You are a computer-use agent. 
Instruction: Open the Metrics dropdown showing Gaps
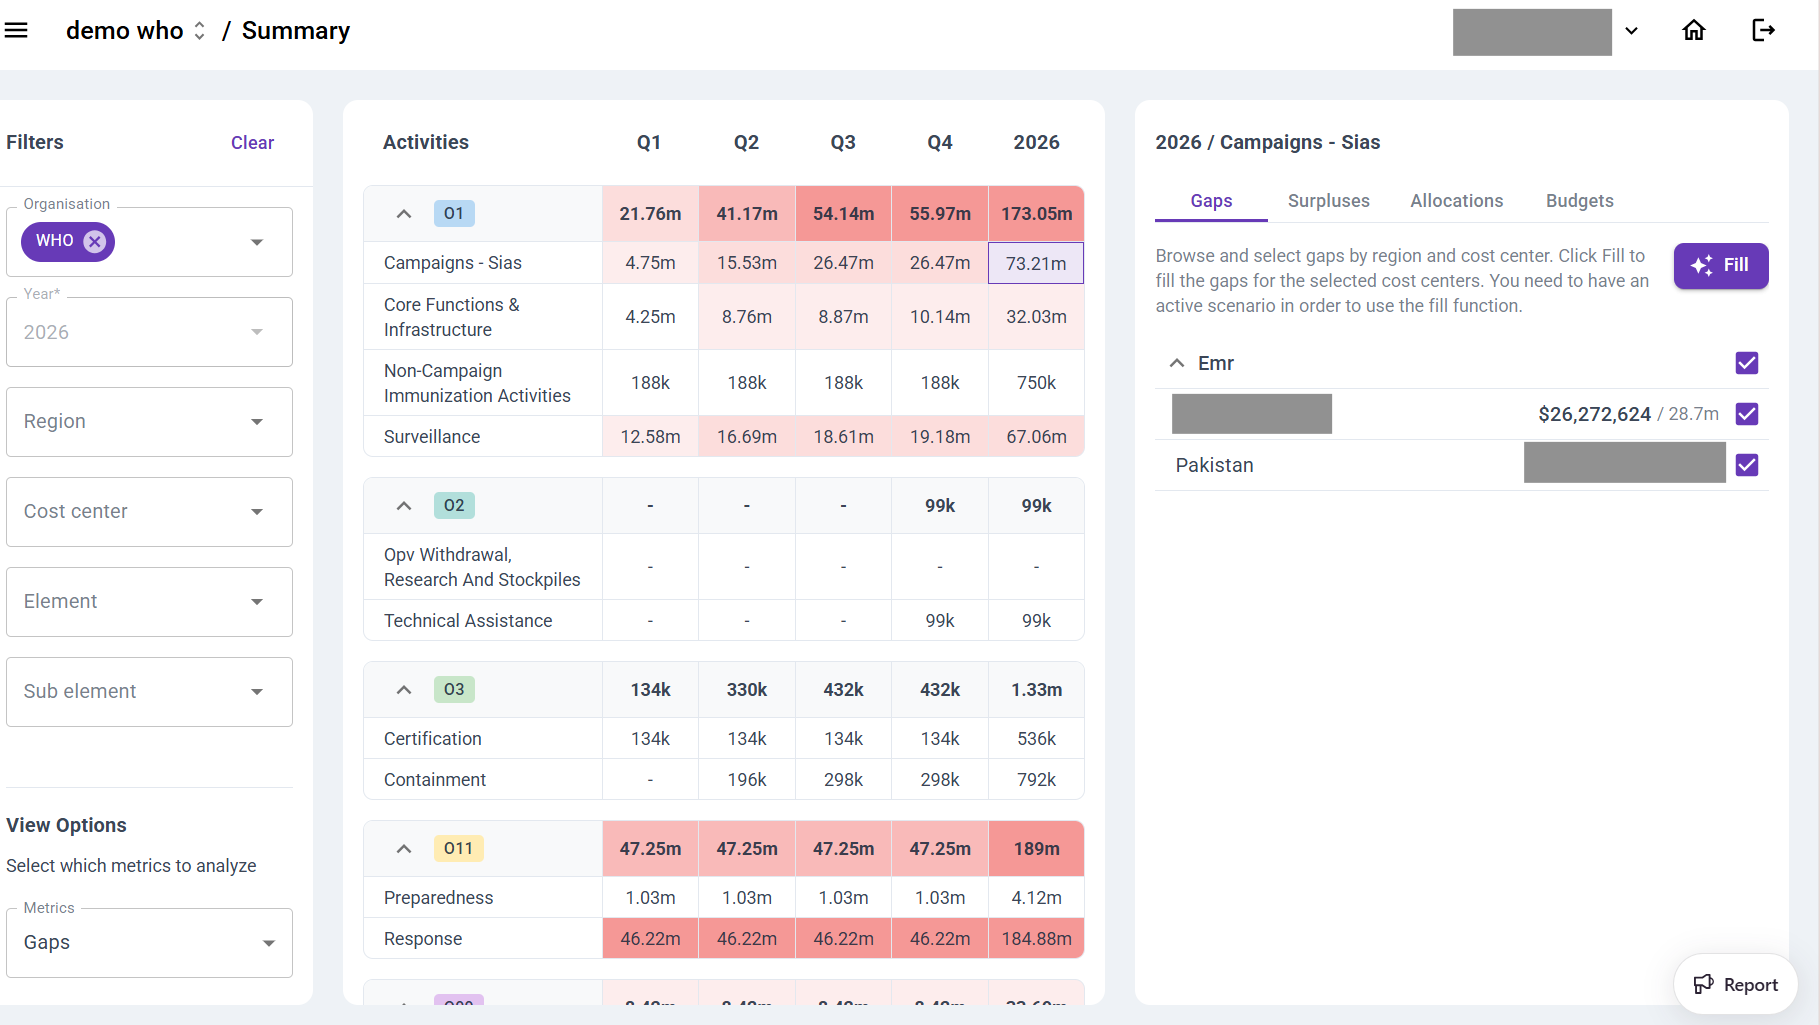(149, 943)
